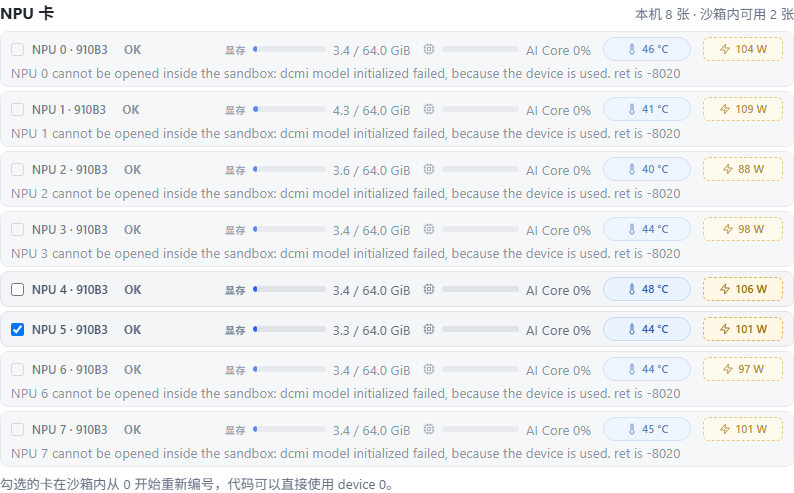Click the NPU 6 sandbox error message
Screen dimensions: 794x493
[345, 393]
